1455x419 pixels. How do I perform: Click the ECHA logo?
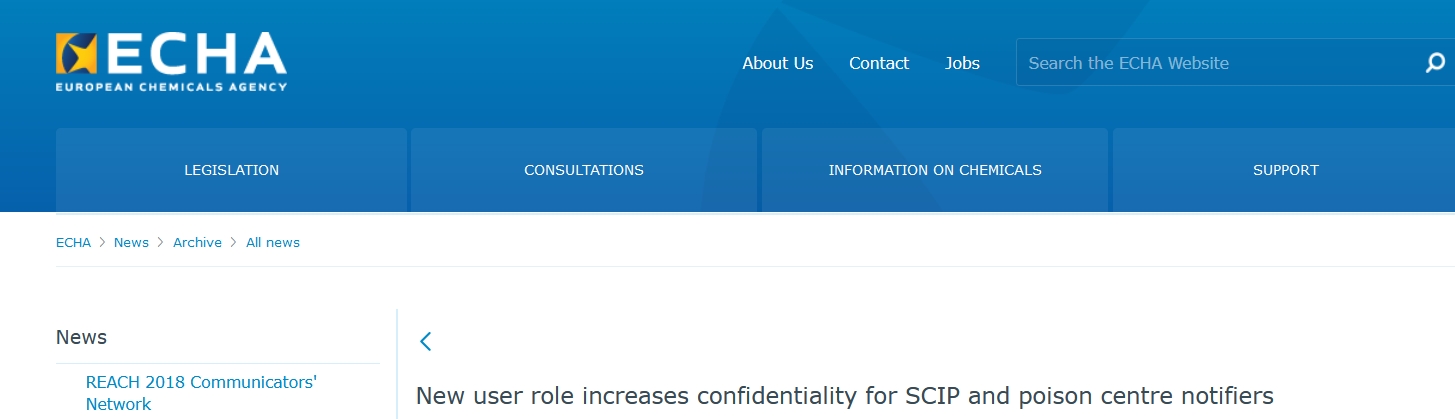171,61
